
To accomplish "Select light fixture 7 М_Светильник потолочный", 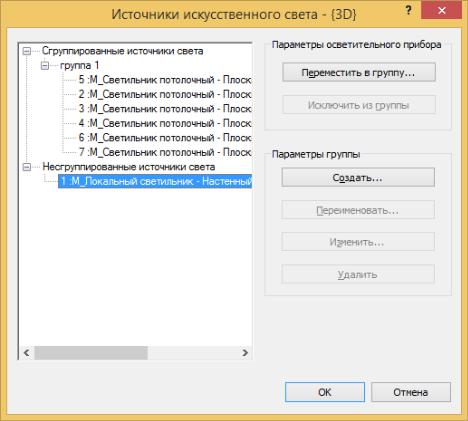I will (x=165, y=152).
